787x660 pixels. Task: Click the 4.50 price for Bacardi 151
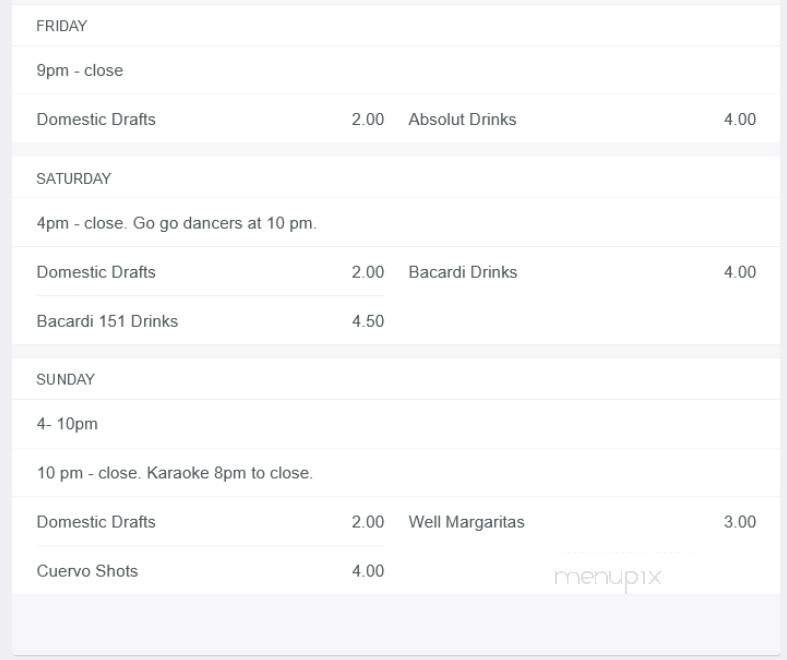click(367, 321)
